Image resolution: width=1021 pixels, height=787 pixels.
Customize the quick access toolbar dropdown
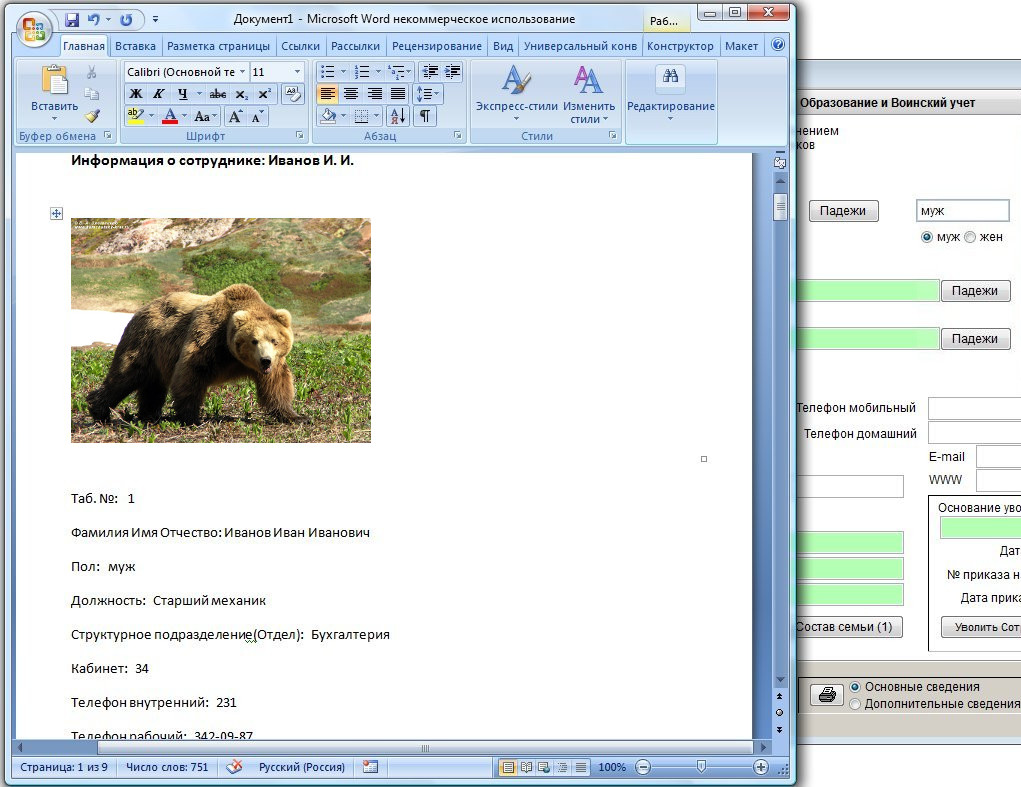tap(155, 20)
